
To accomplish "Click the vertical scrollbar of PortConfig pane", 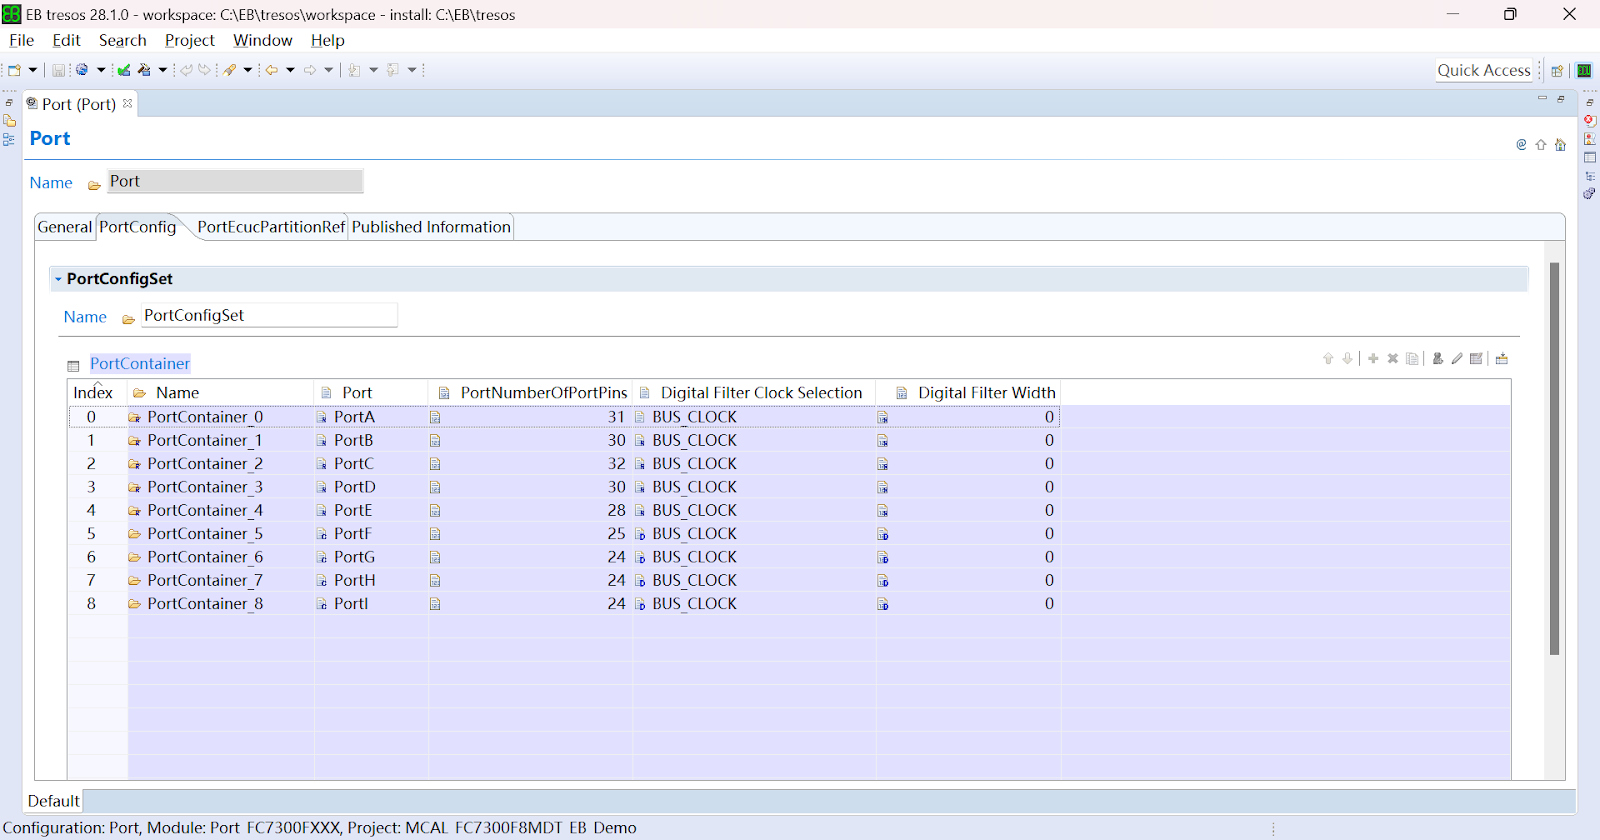I will tap(1554, 458).
